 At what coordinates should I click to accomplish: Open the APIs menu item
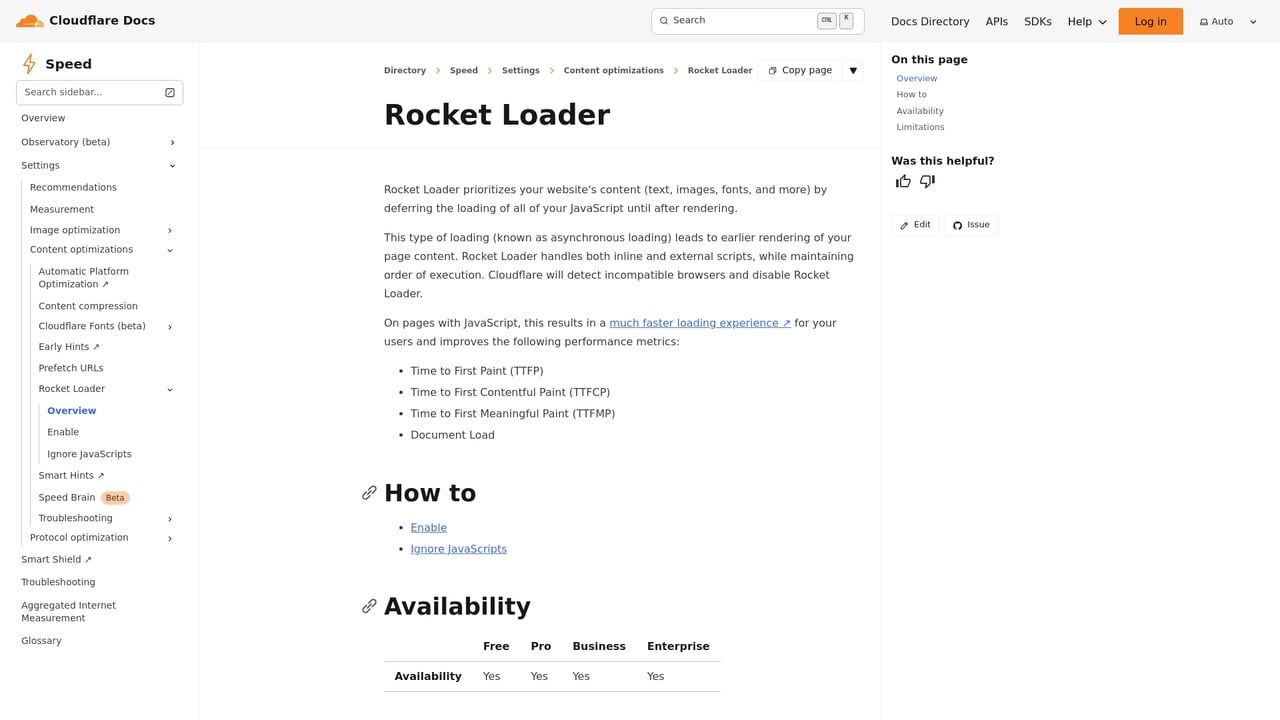point(996,21)
